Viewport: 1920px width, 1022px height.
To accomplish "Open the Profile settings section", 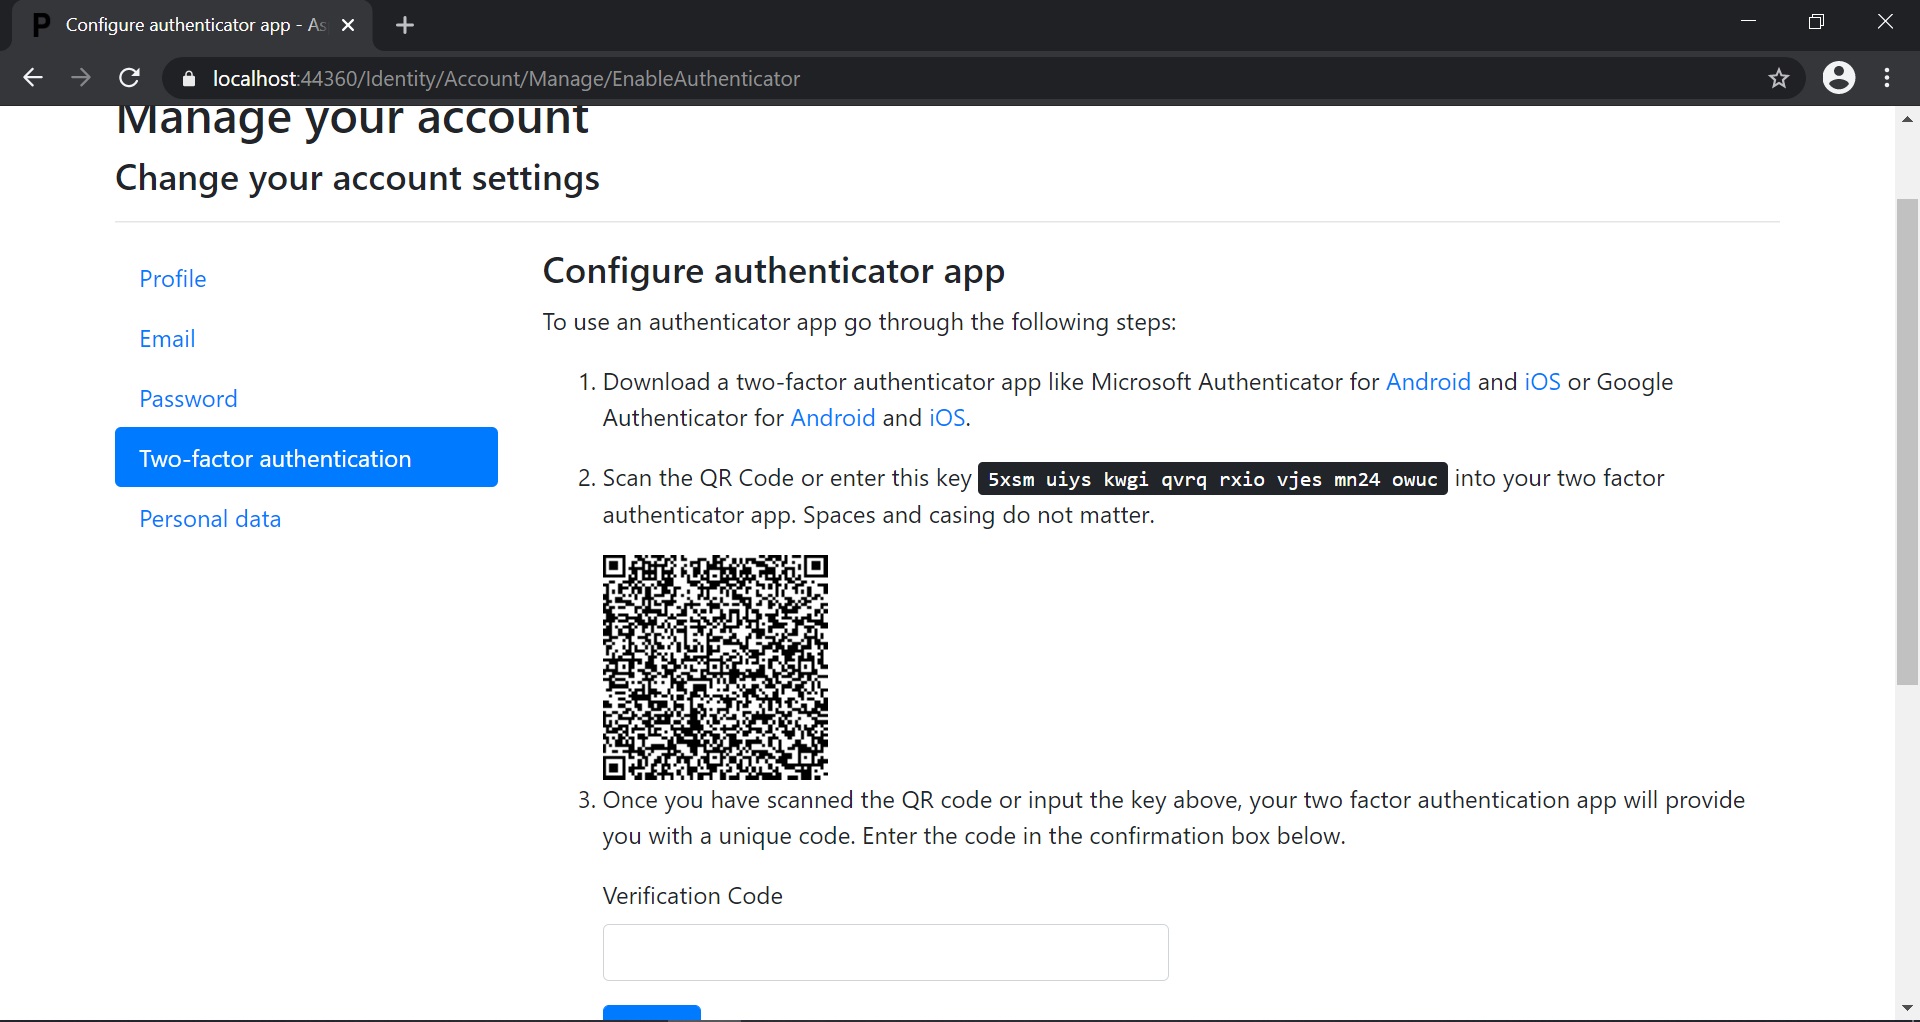I will click(173, 279).
